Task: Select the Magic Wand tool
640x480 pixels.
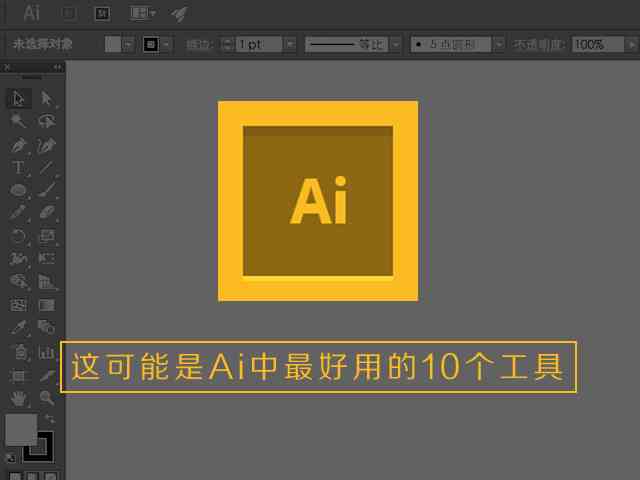Action: [x=18, y=121]
